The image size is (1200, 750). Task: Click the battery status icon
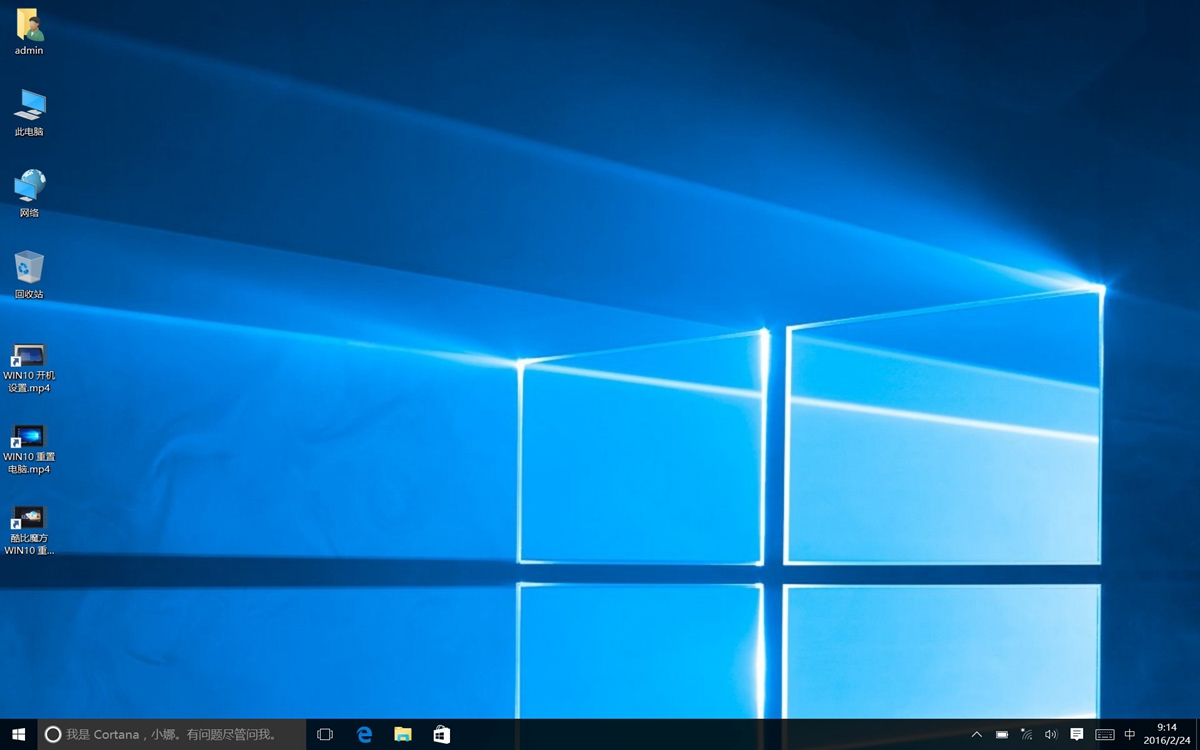pos(1002,735)
